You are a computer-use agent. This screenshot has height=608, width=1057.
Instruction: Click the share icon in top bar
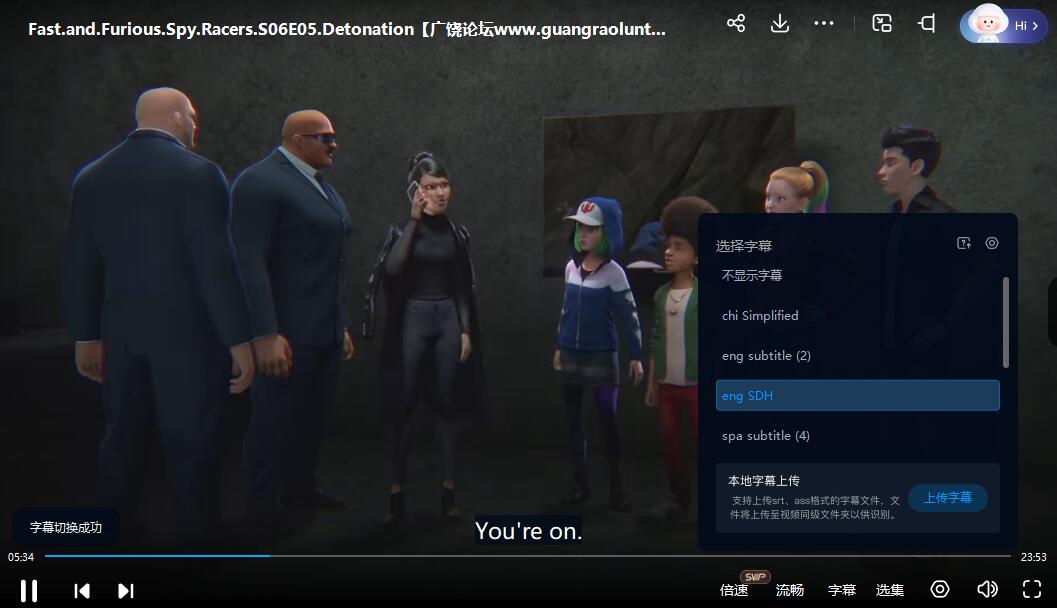coord(735,24)
